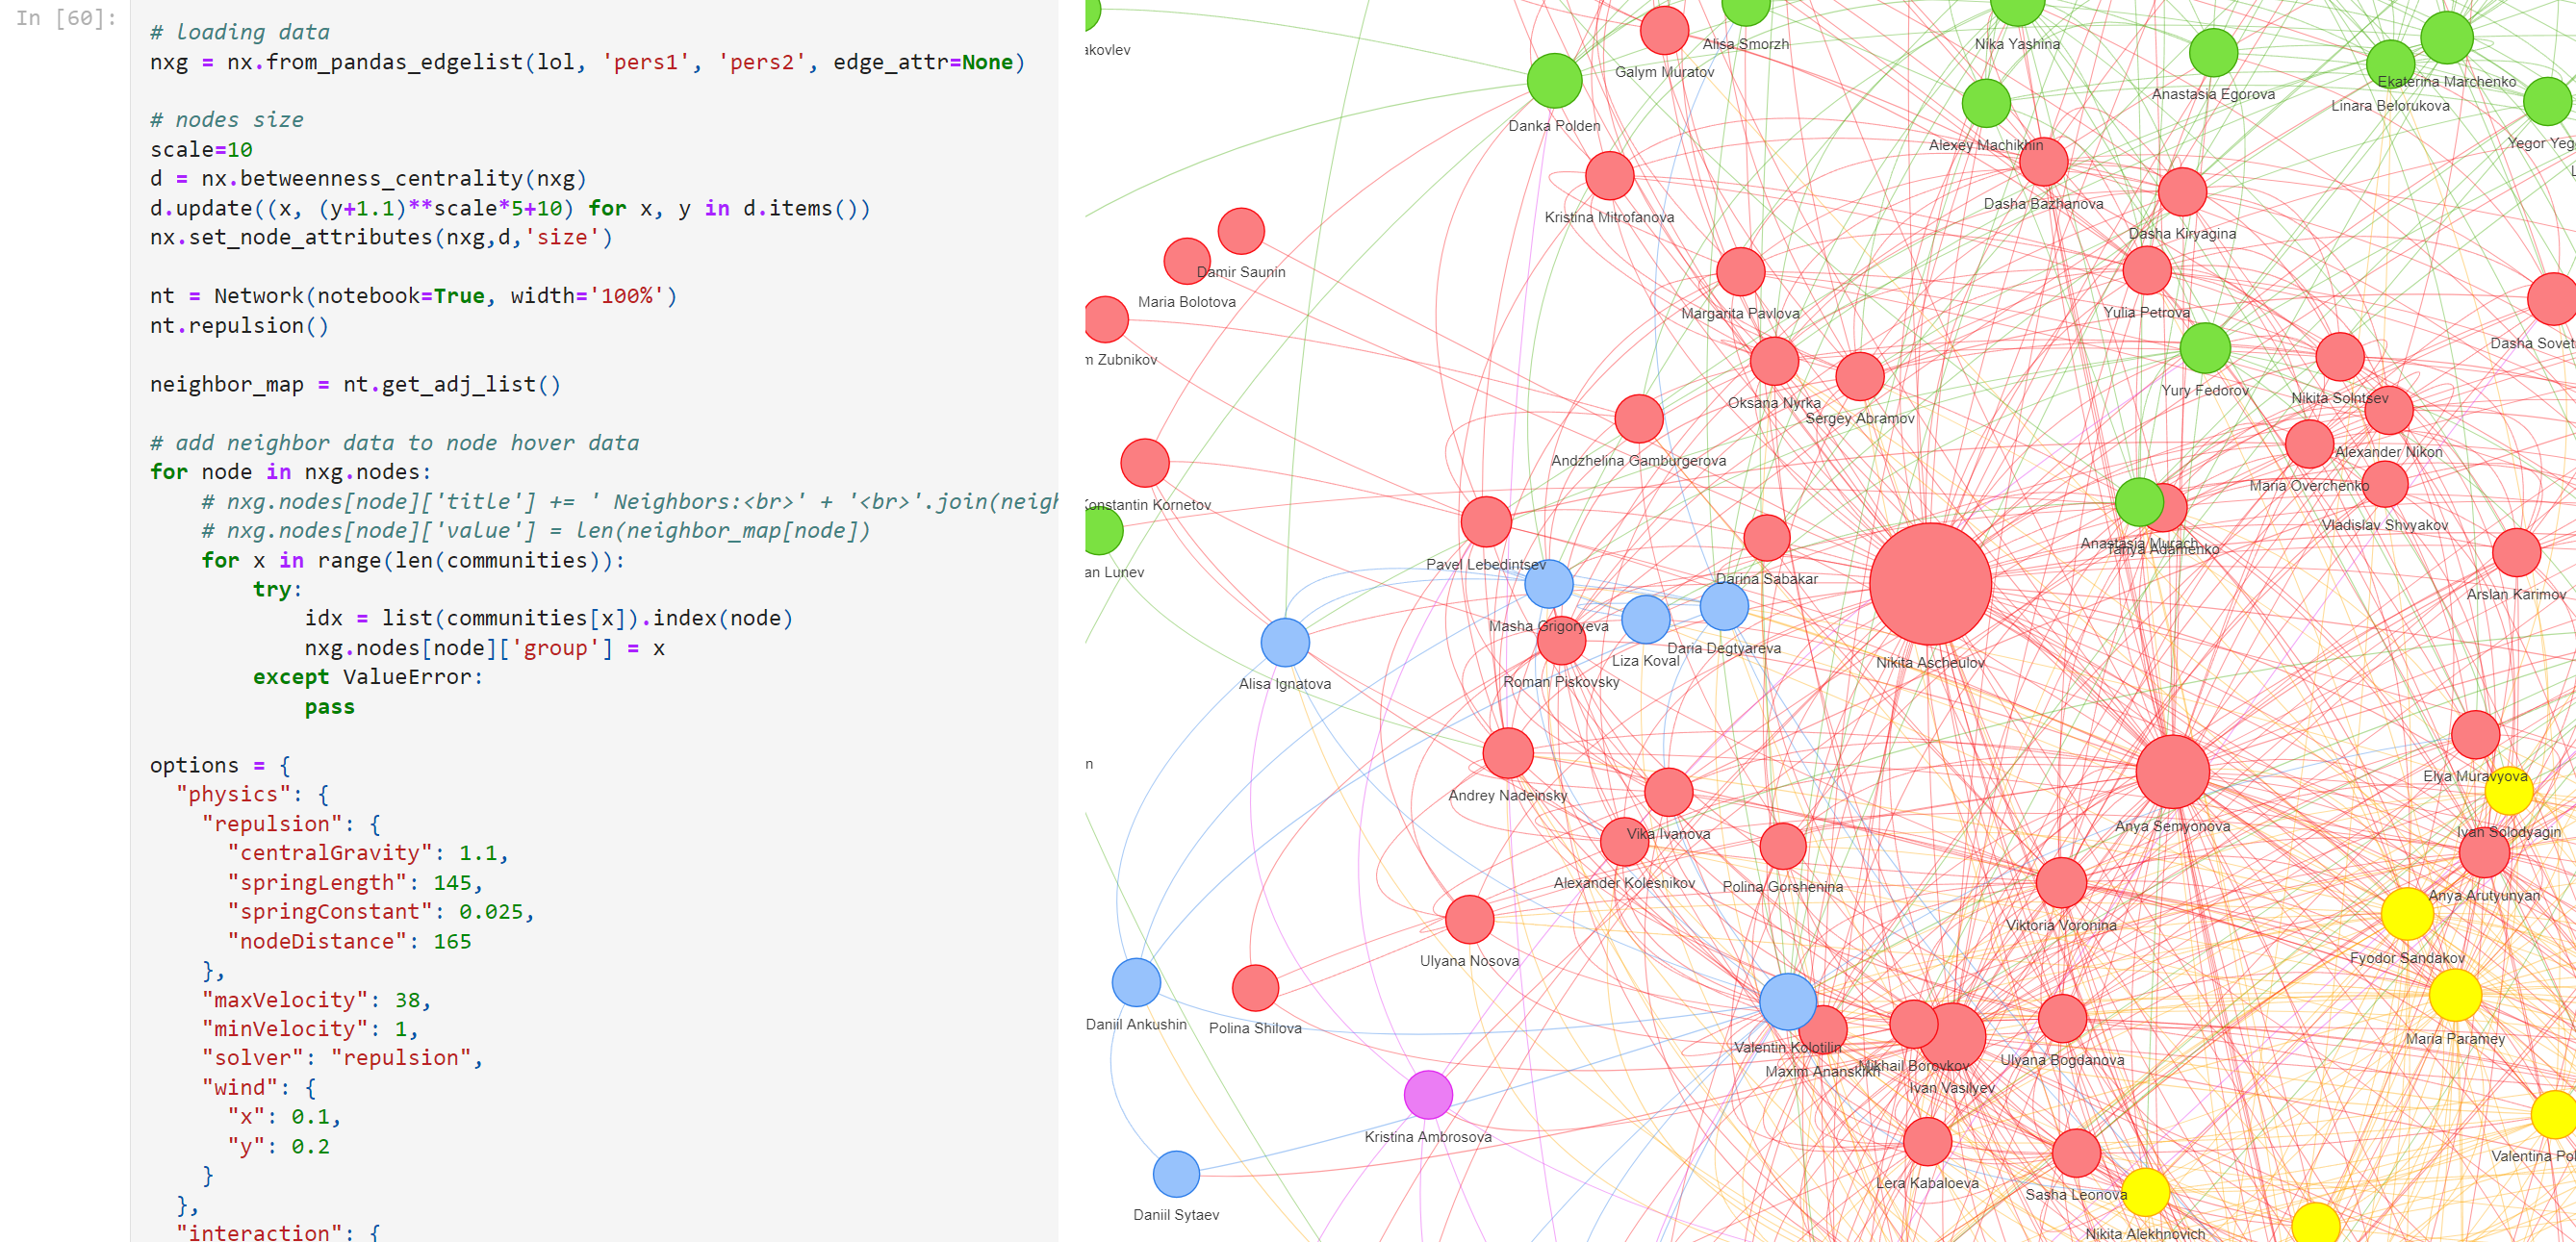This screenshot has height=1242, width=2576.
Task: Click the red Darina Sabakar node
Action: click(1766, 538)
